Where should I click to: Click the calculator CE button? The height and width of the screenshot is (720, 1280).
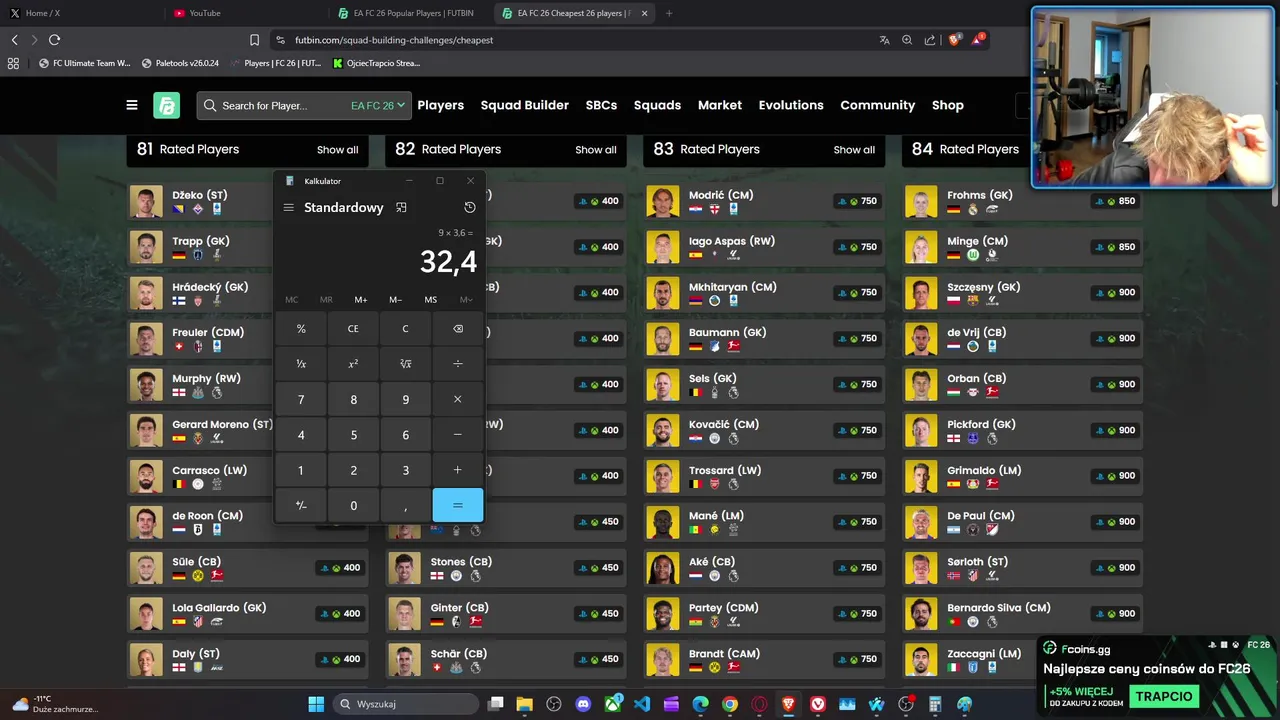[x=353, y=329]
